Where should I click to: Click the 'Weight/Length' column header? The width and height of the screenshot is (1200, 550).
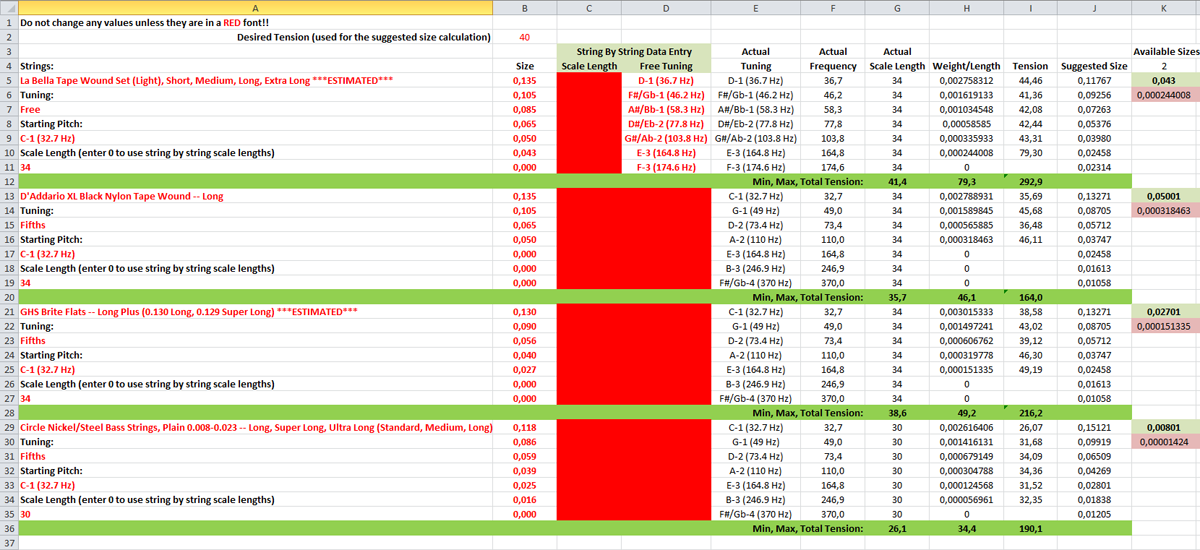coord(966,66)
